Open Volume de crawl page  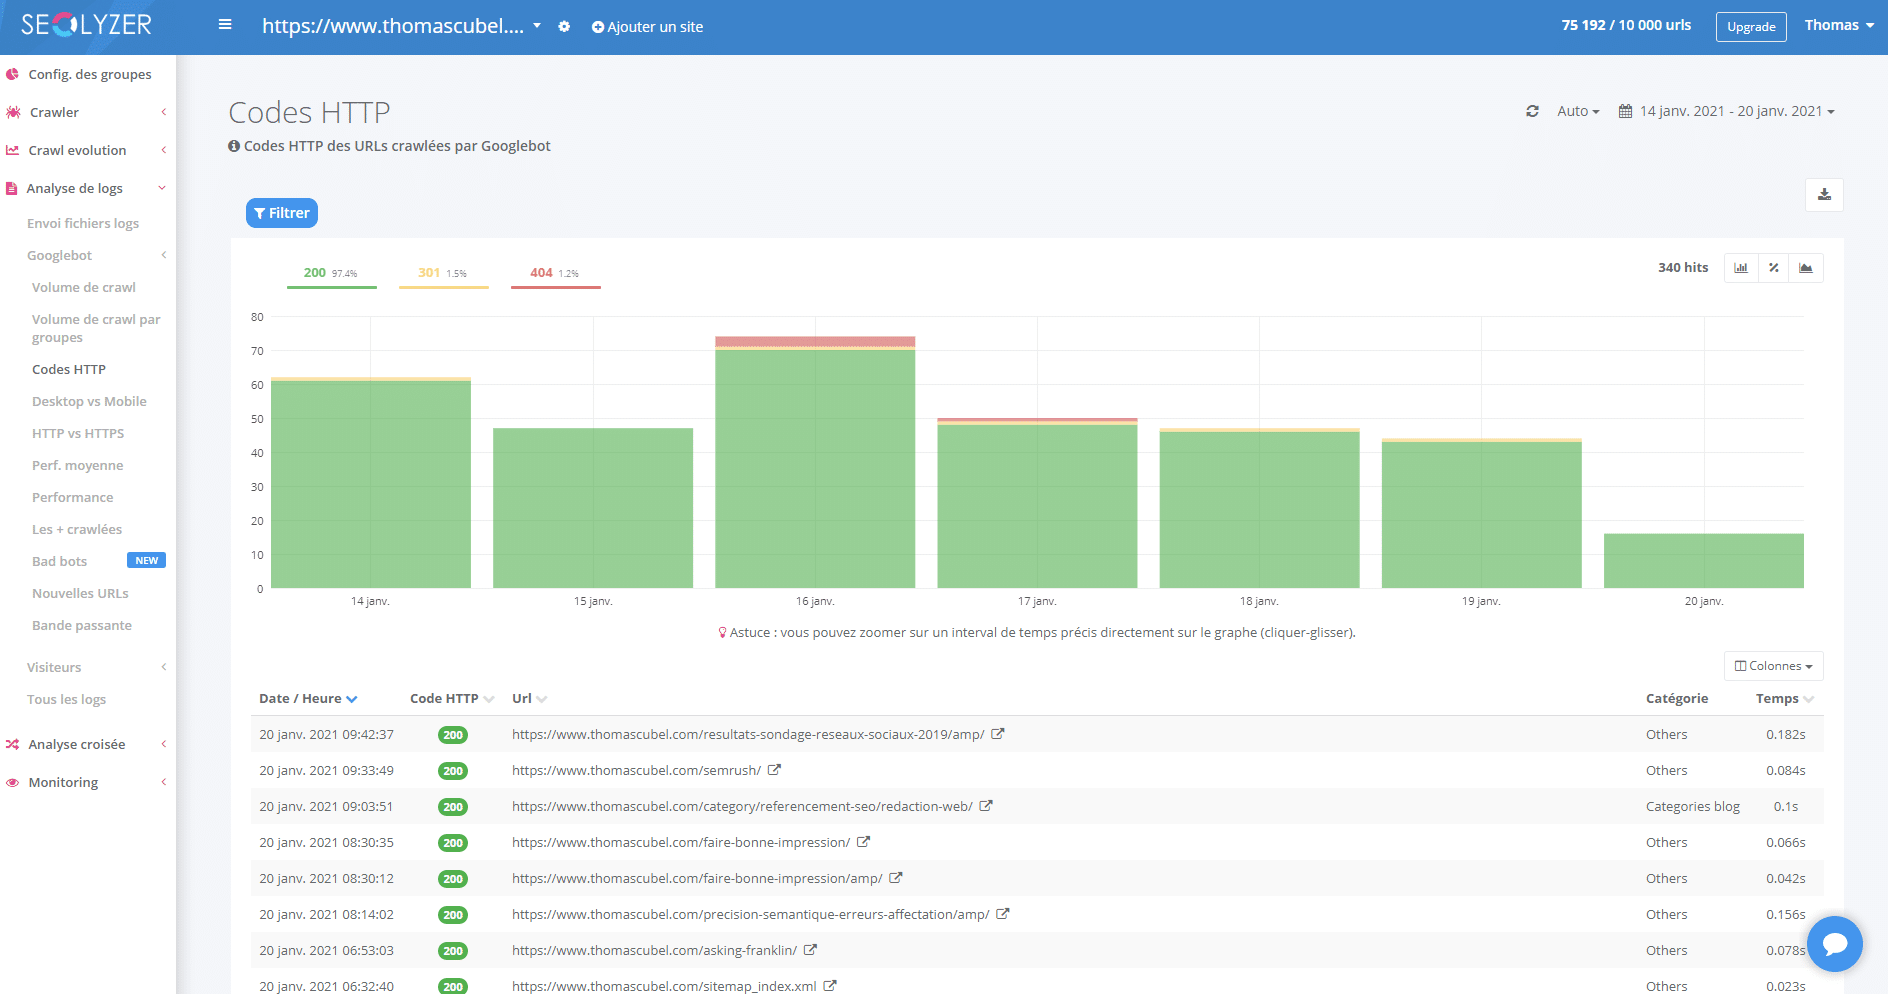84,287
